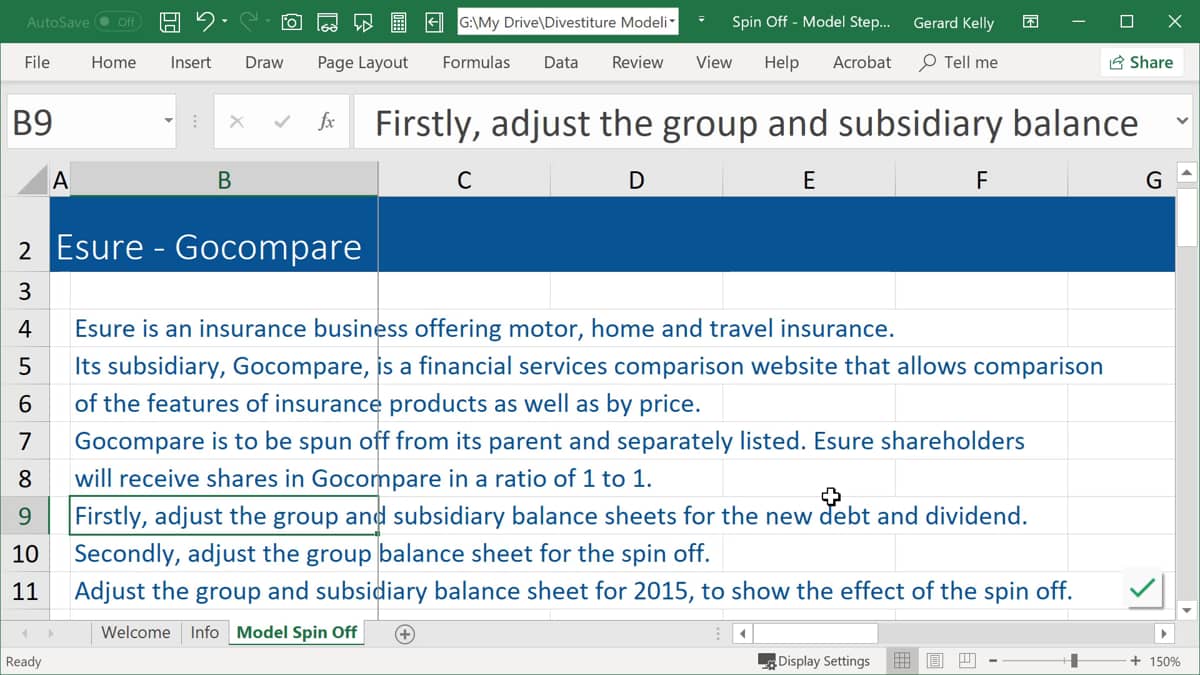The height and width of the screenshot is (675, 1200).
Task: Click previous sheet navigation arrow
Action: pos(25,633)
